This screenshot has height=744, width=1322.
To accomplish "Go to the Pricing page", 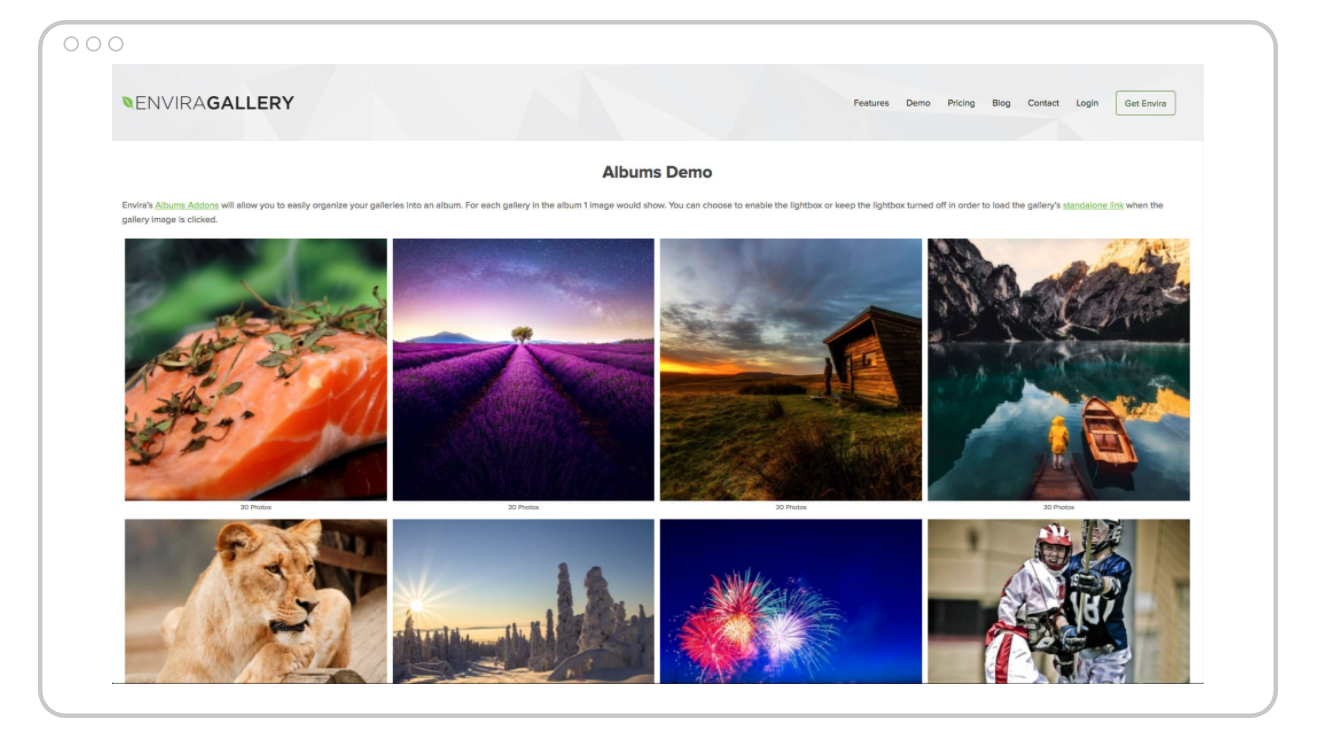I will [x=961, y=103].
